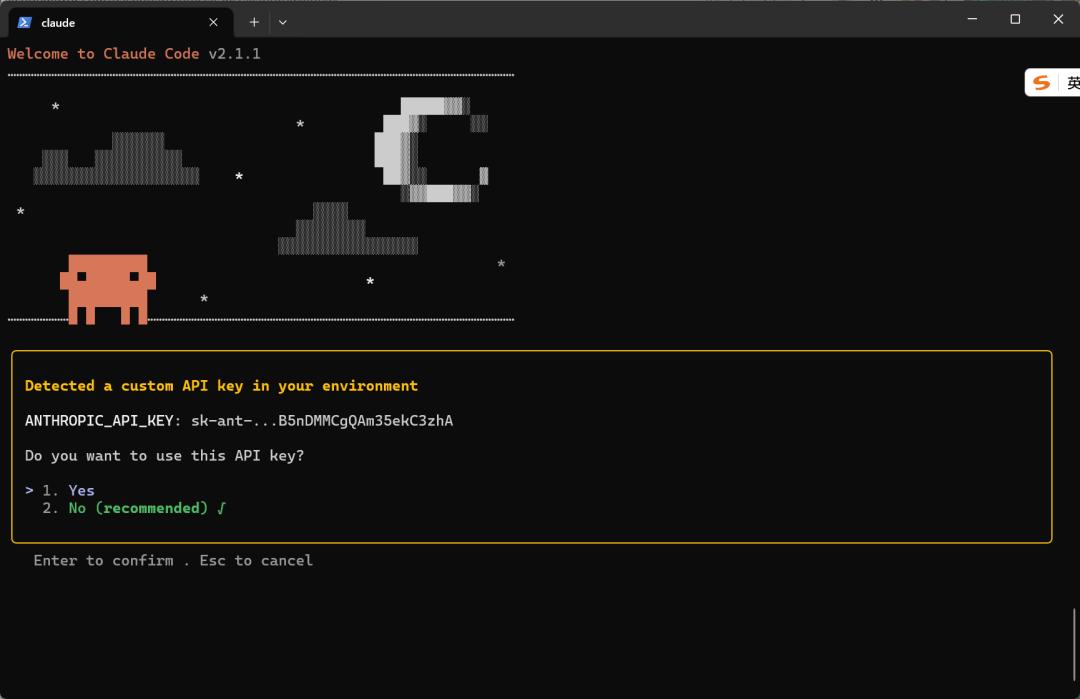This screenshot has height=699, width=1080.
Task: Click the masked key ending ekC3zhA
Action: (322, 421)
